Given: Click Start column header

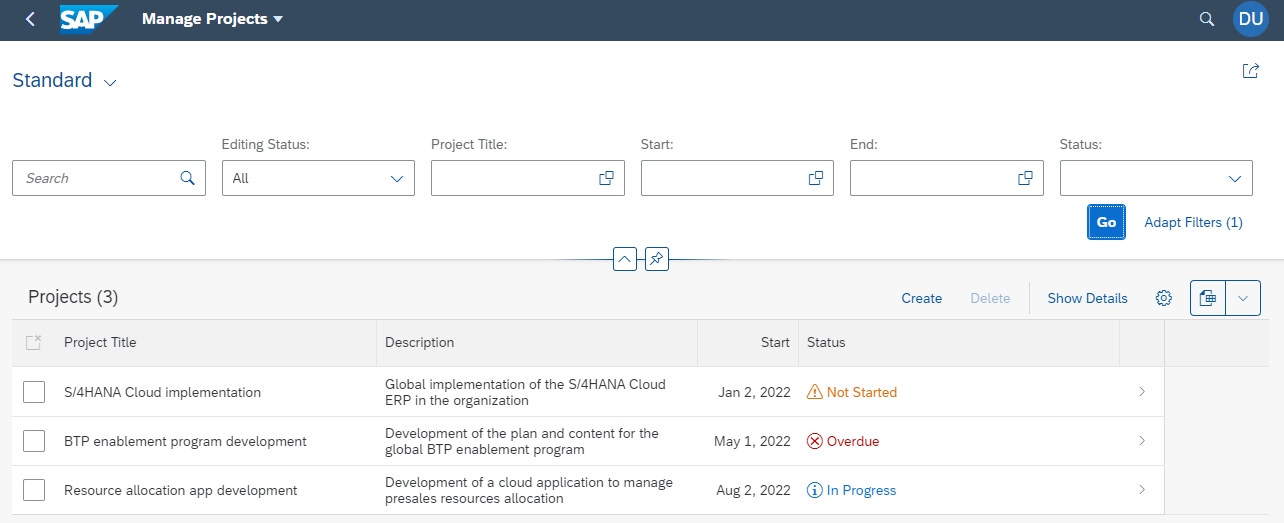Looking at the screenshot, I should click(775, 342).
